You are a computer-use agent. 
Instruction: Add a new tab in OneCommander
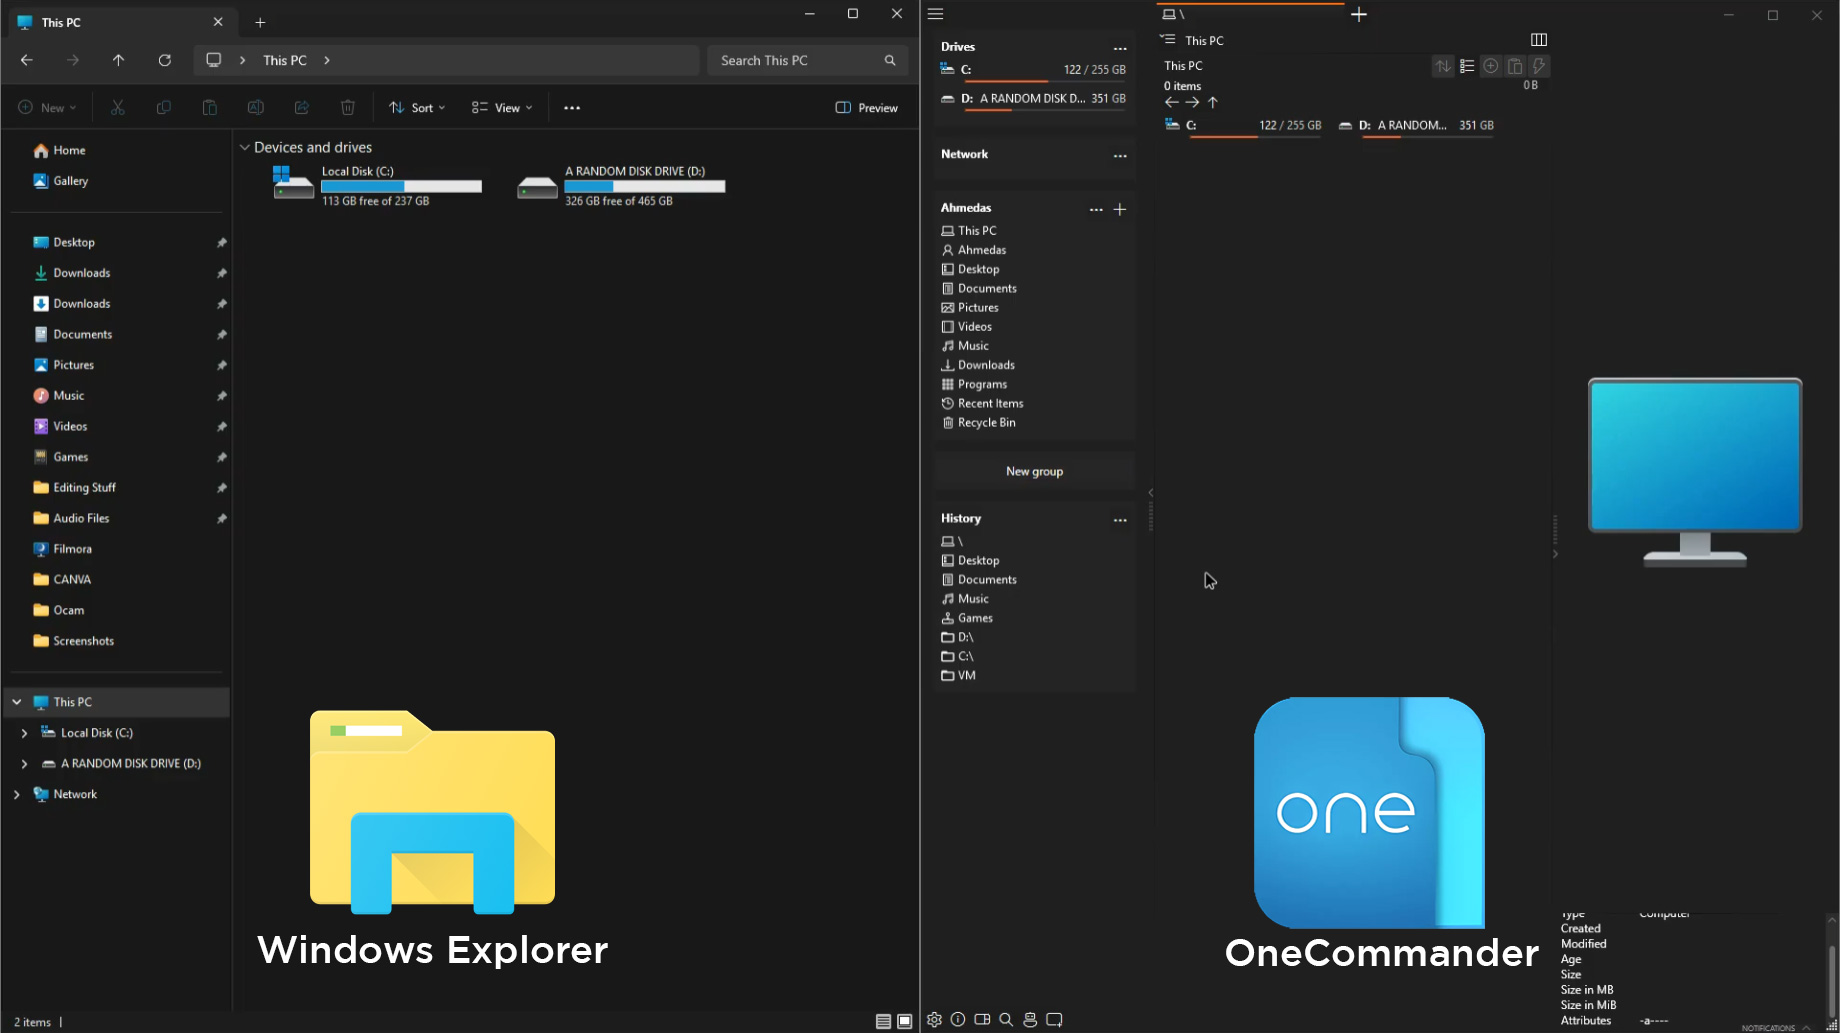1359,14
